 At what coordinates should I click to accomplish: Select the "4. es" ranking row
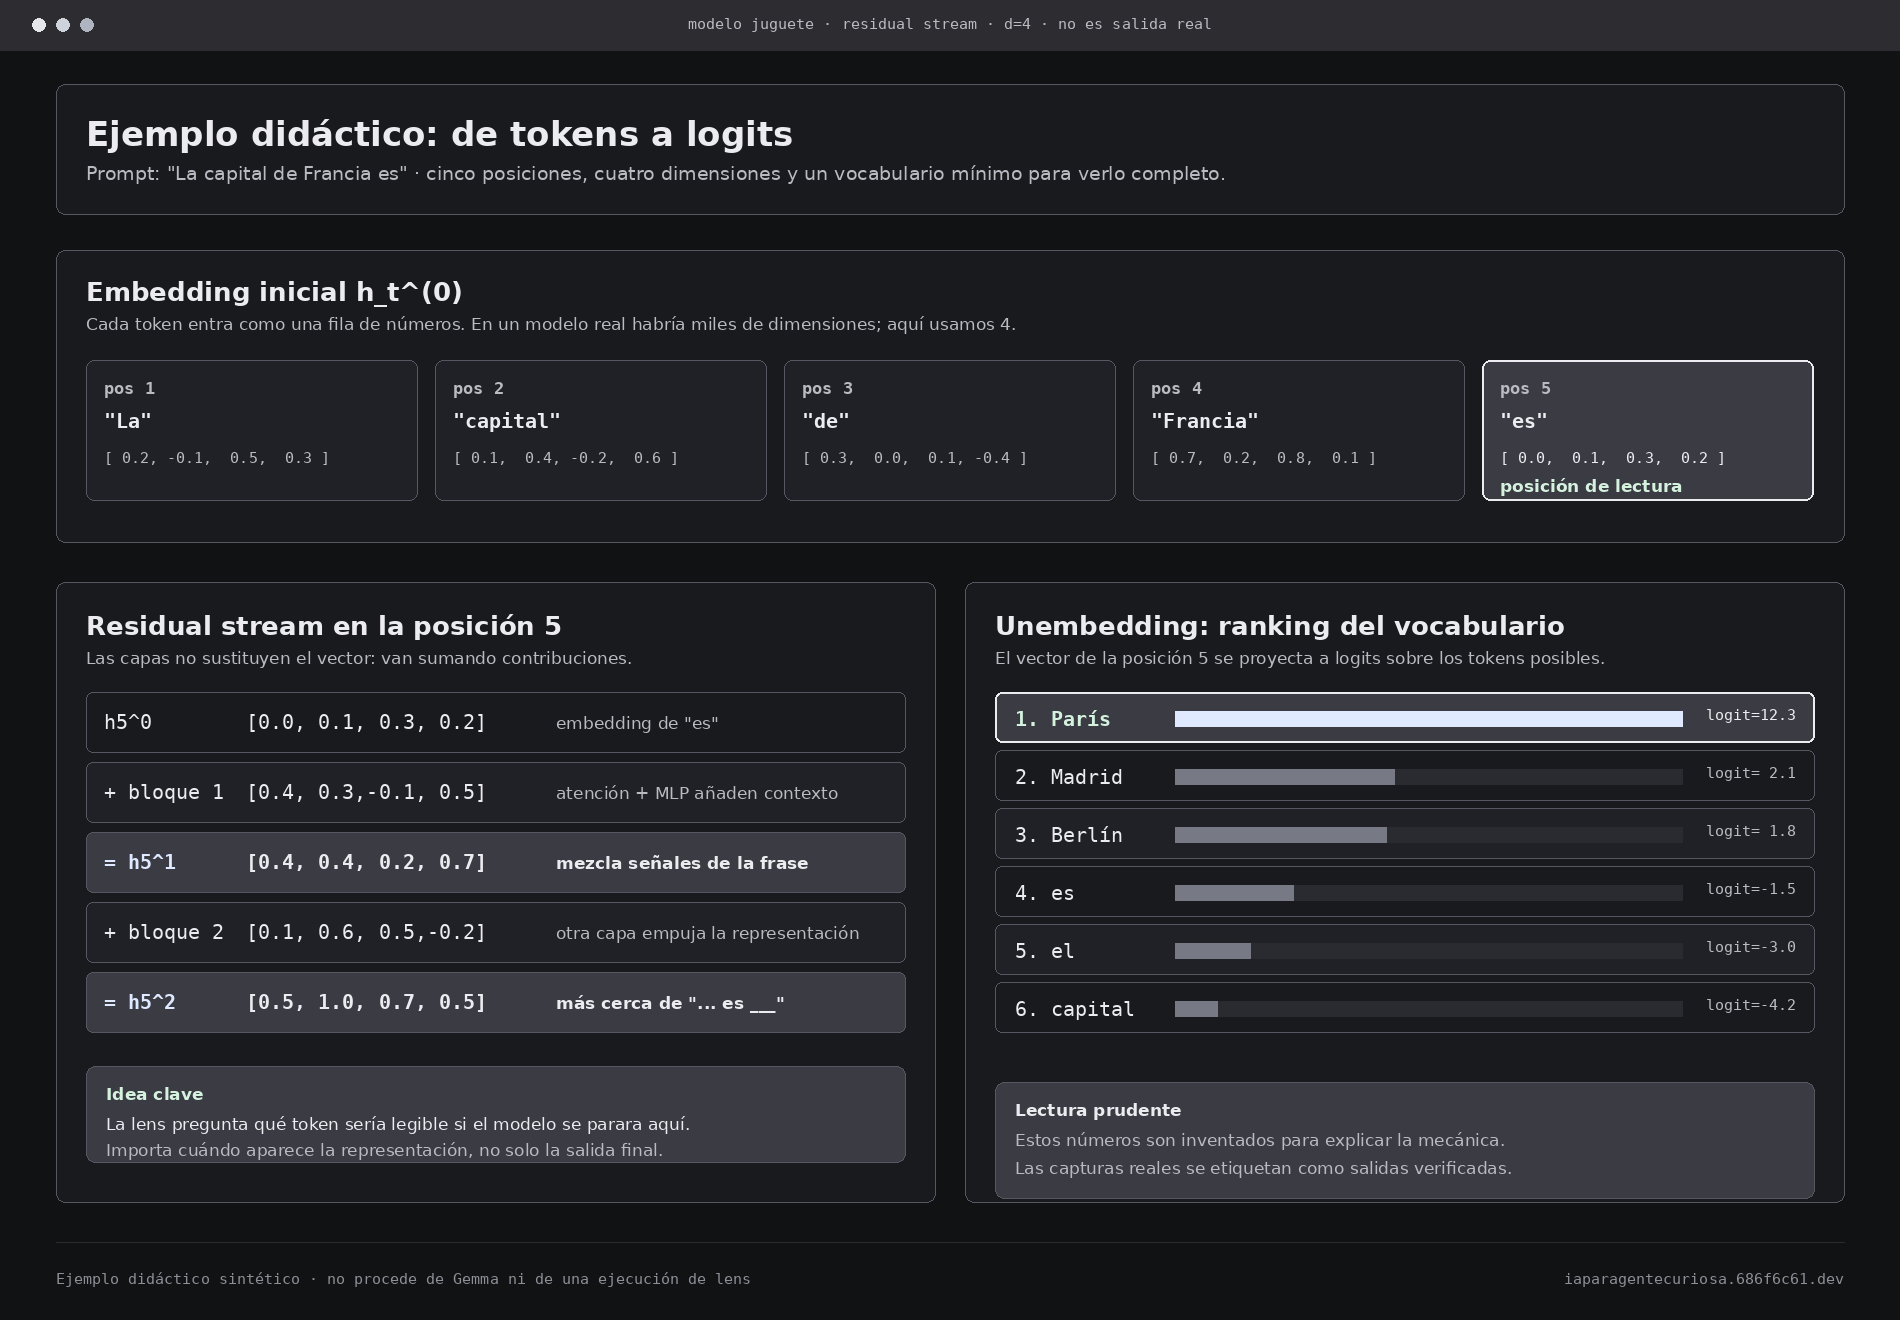point(1405,891)
